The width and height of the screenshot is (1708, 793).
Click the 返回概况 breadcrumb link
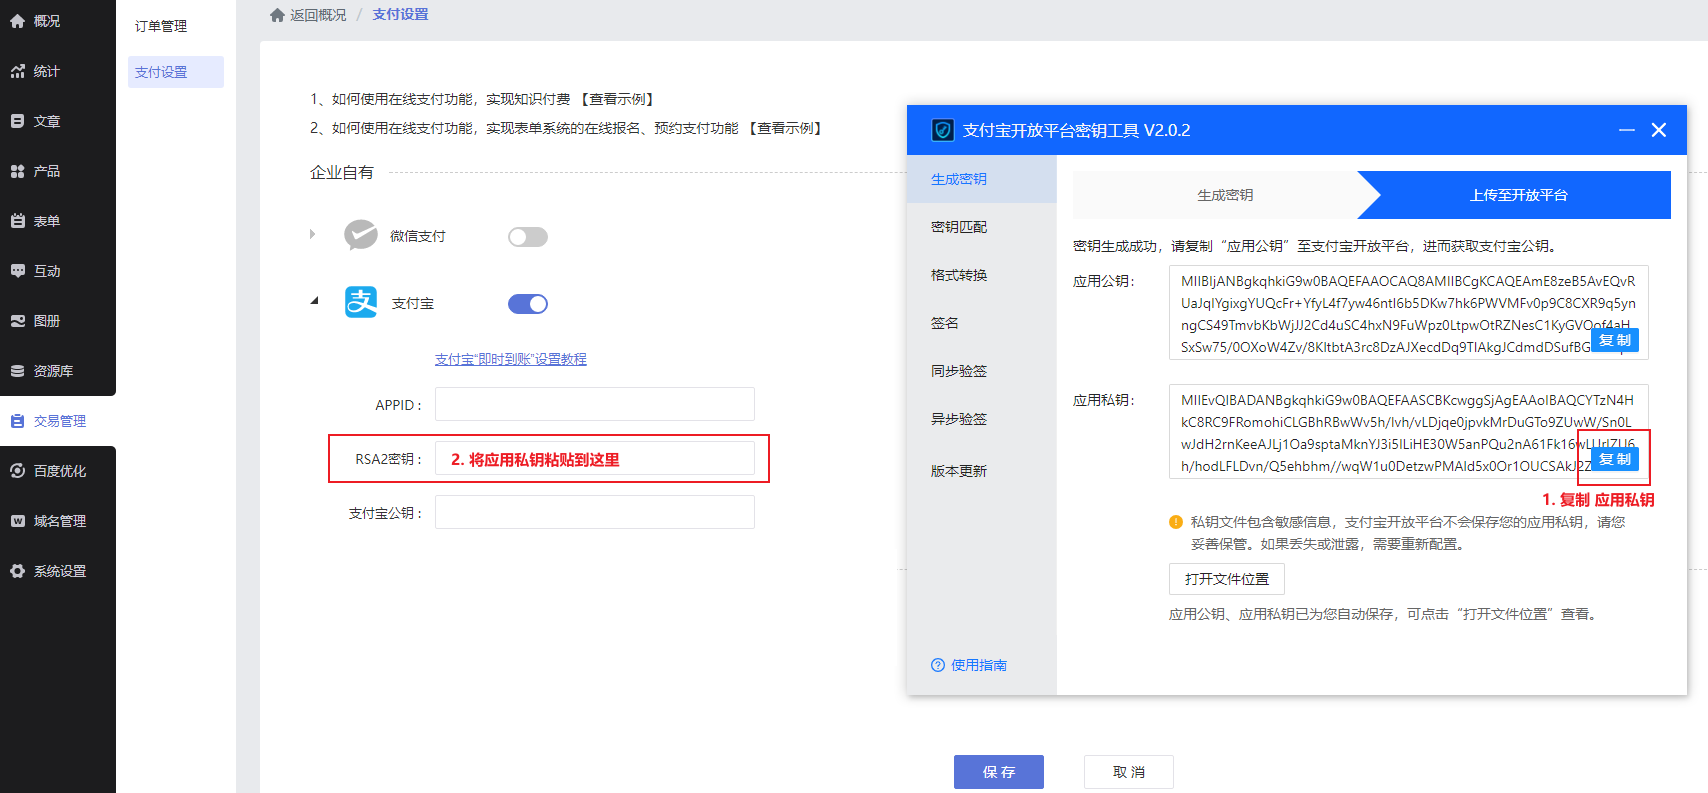[318, 15]
